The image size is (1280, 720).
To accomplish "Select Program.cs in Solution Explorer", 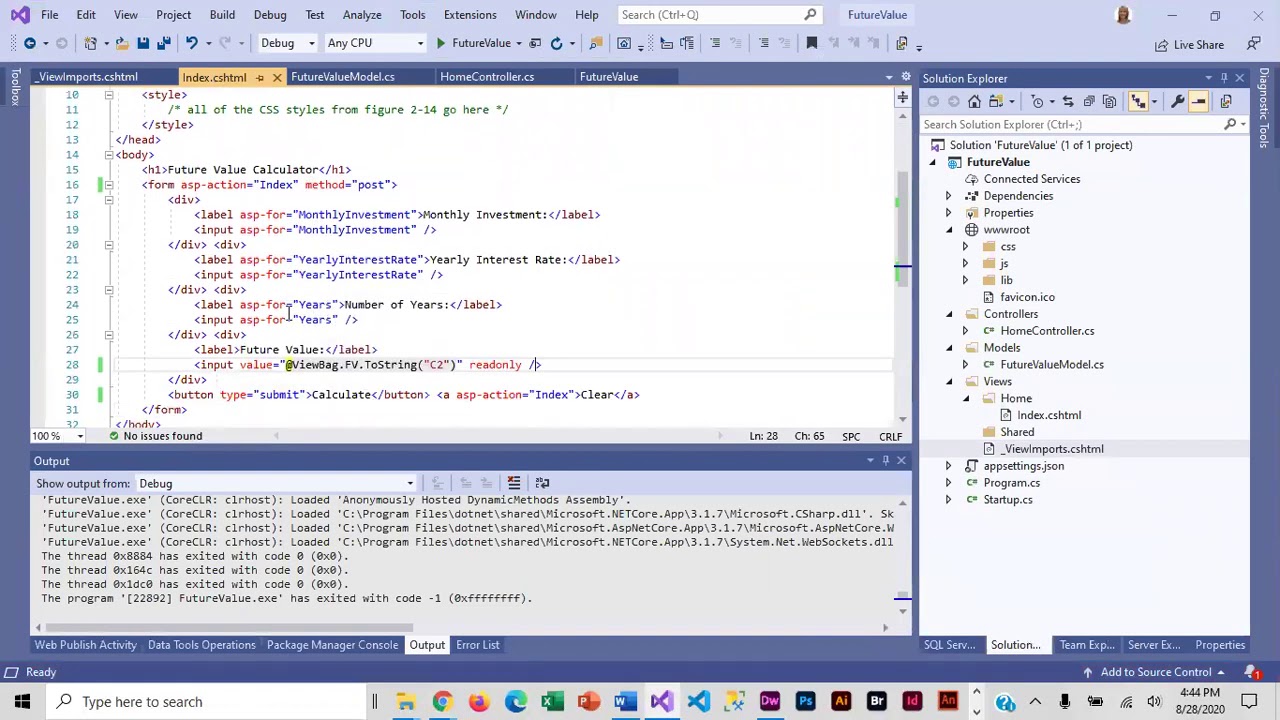I will coord(1011,483).
